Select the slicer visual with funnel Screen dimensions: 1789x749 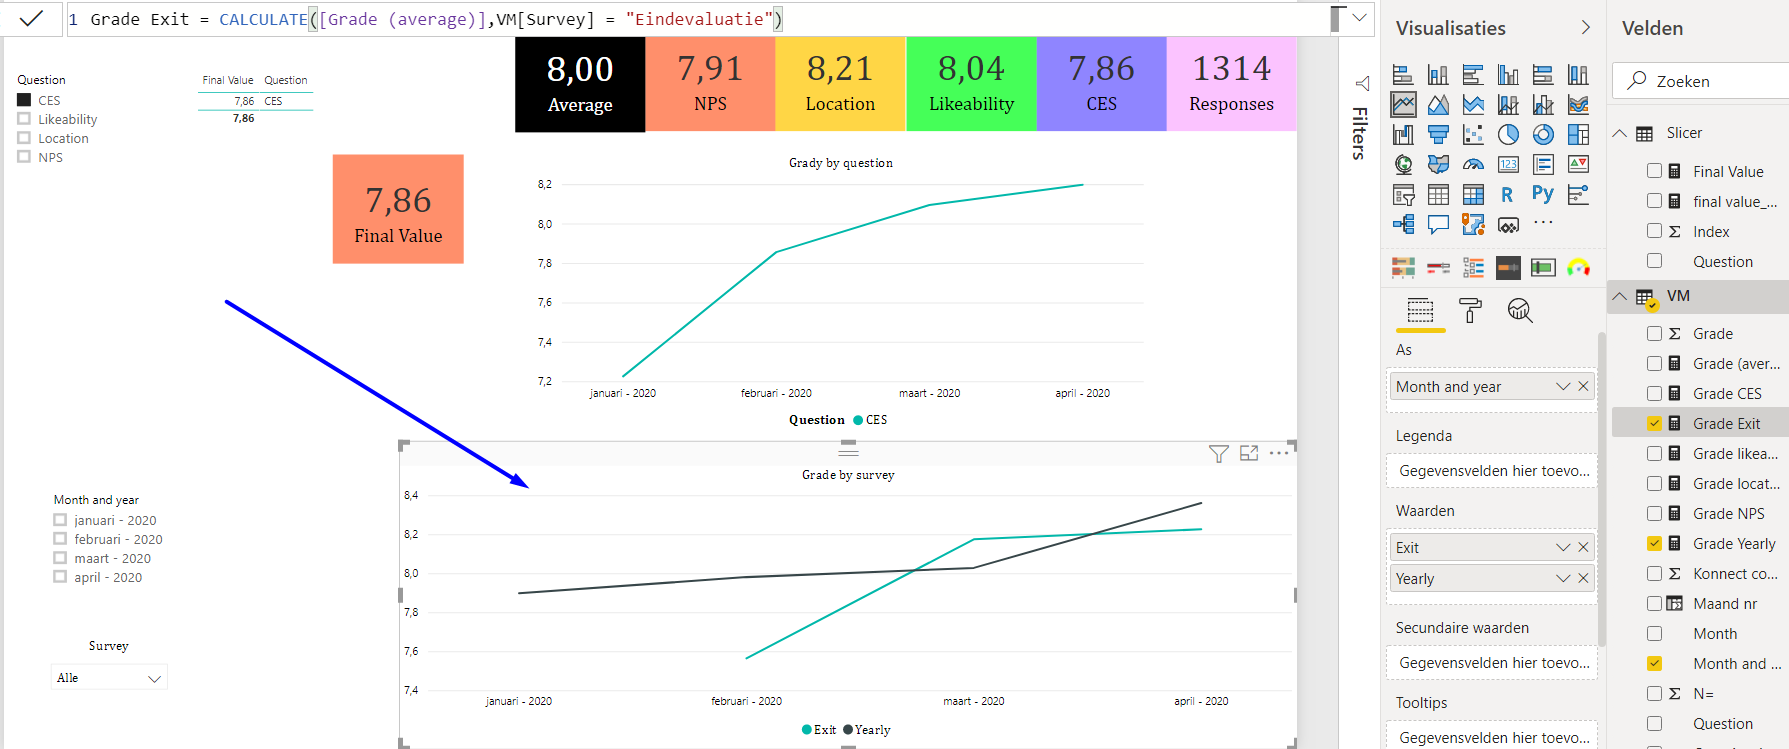(x=1403, y=194)
